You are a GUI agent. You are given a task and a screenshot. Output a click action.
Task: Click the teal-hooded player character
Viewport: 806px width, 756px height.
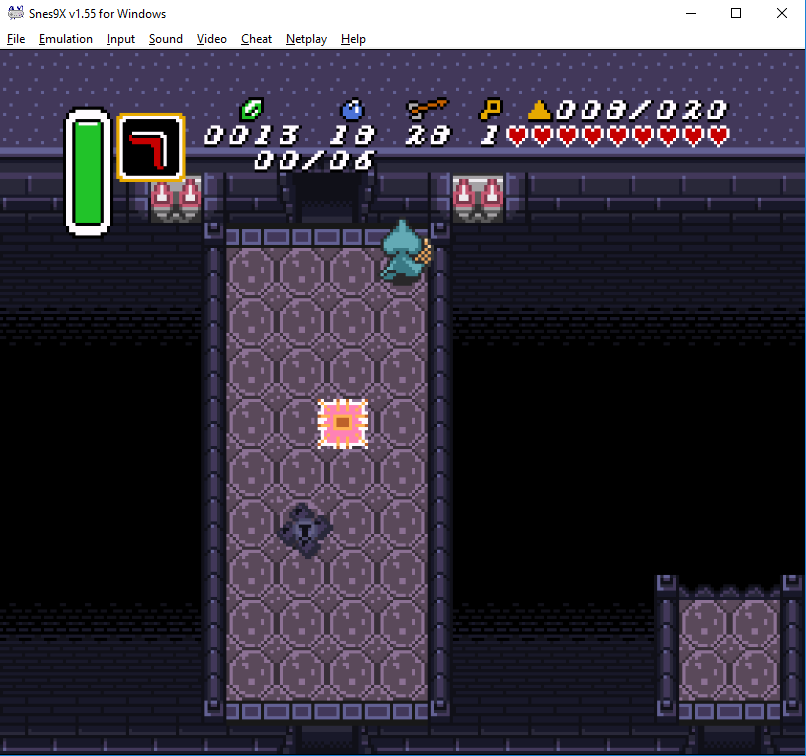coord(404,252)
